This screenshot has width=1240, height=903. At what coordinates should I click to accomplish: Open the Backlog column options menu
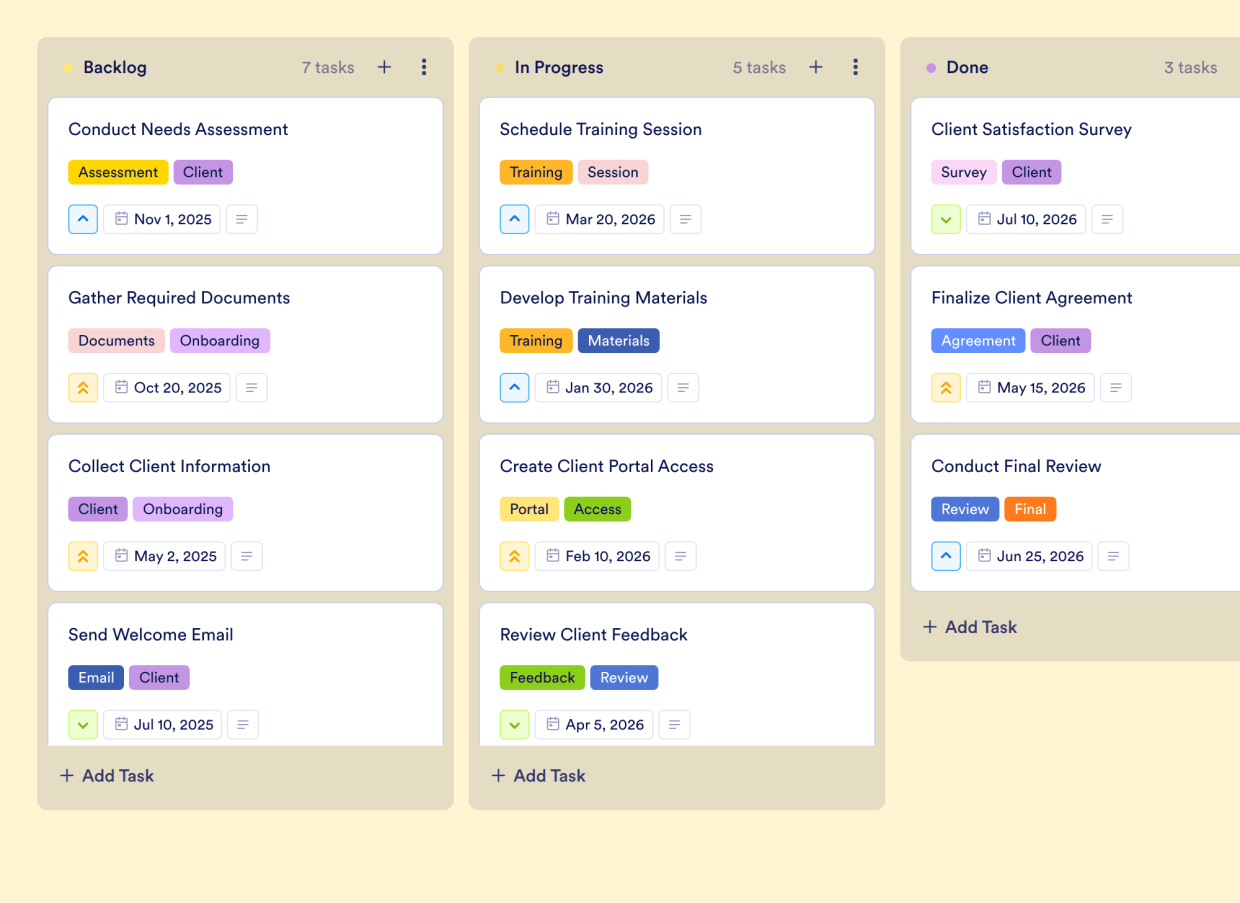pos(424,67)
